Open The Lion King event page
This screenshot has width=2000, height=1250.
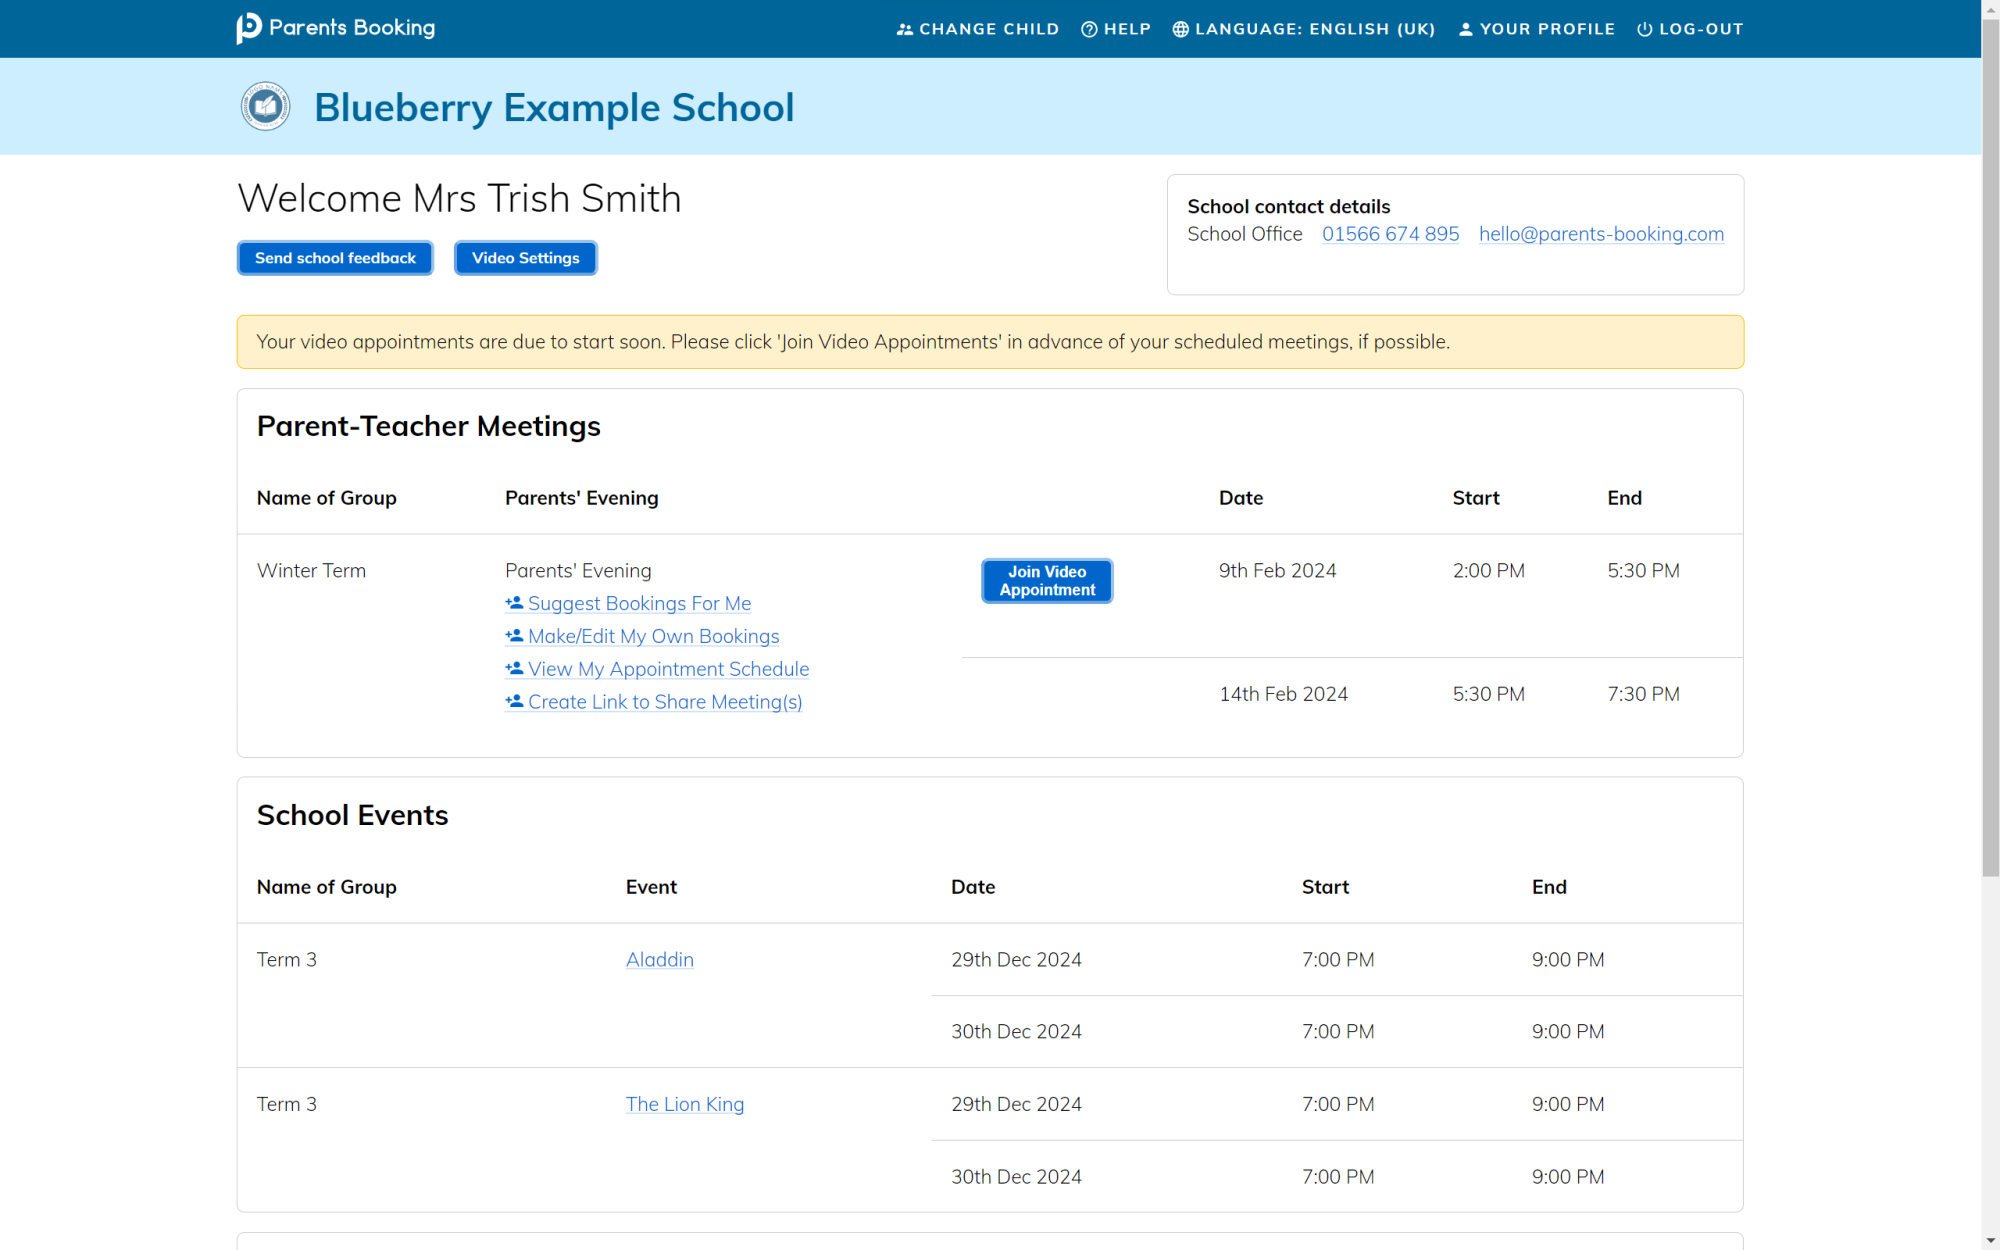tap(684, 1103)
